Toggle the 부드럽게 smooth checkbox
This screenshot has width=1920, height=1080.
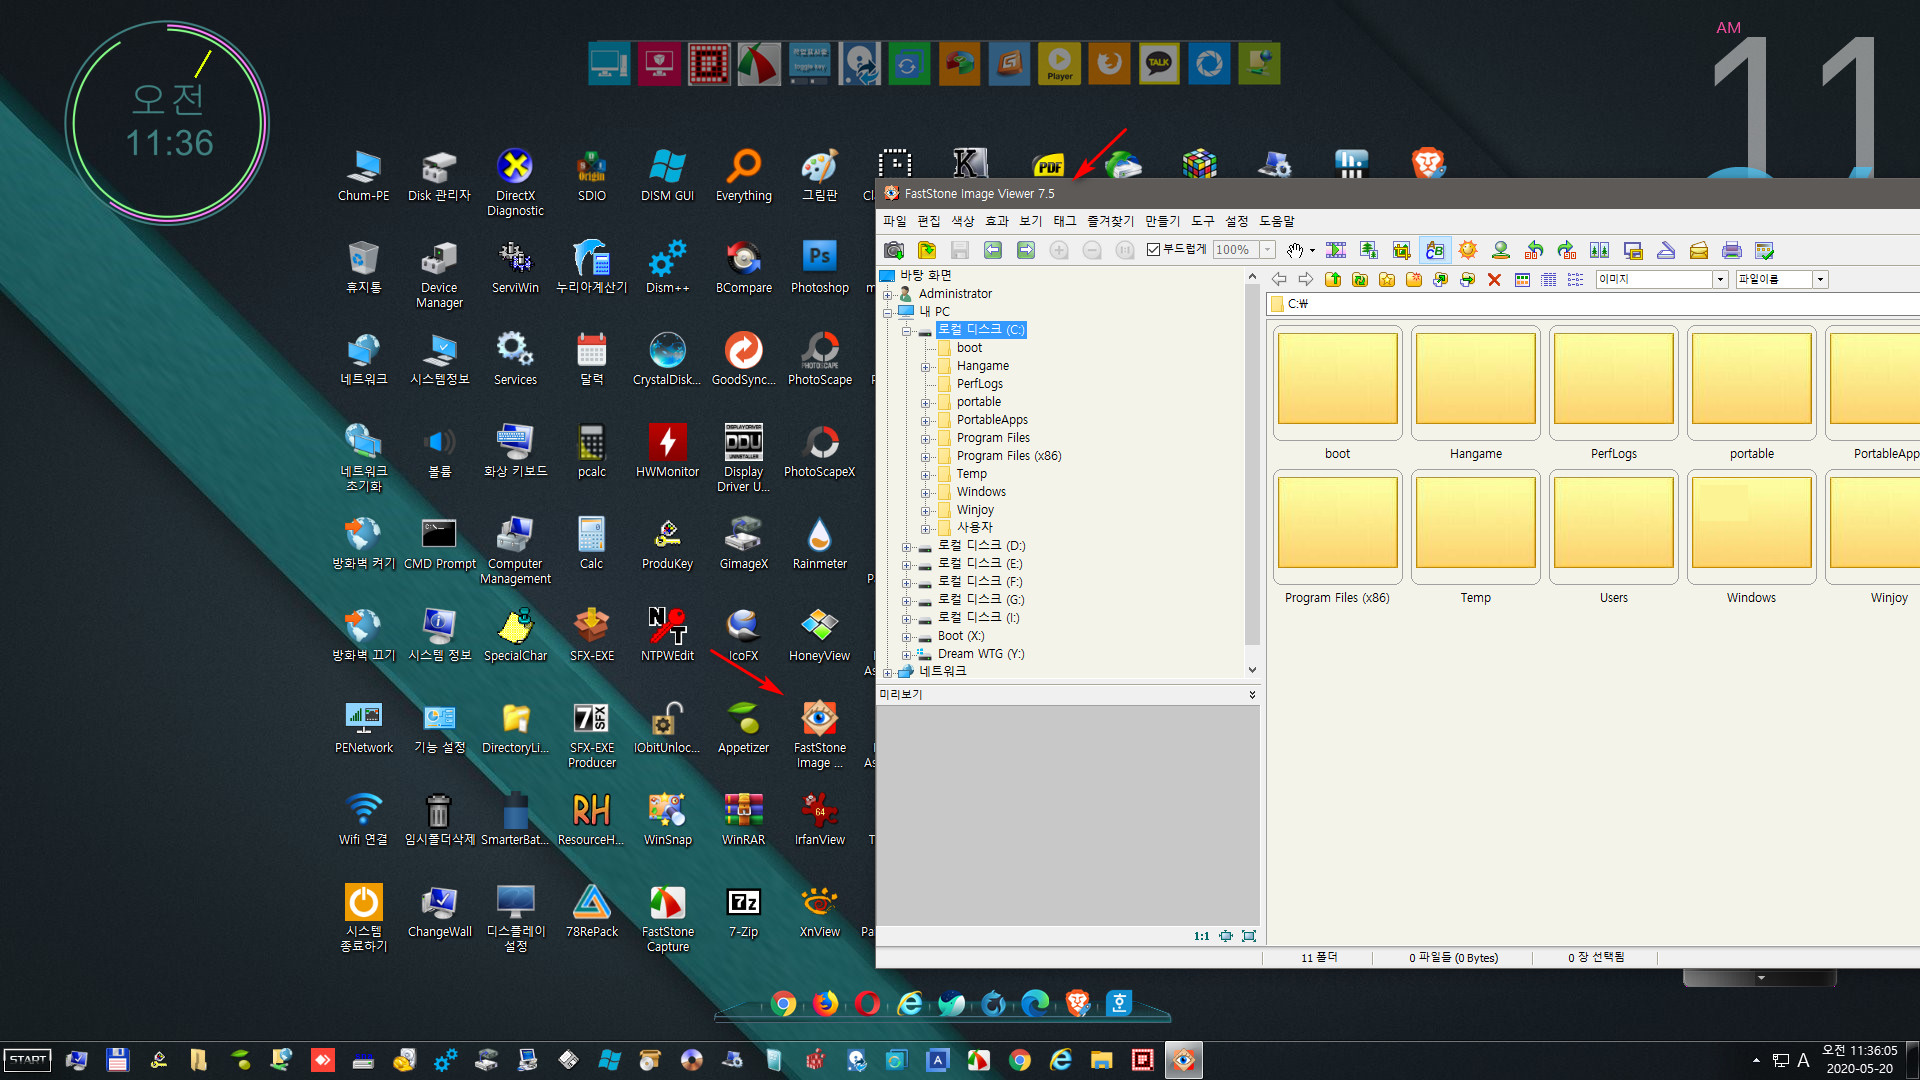(x=1153, y=249)
